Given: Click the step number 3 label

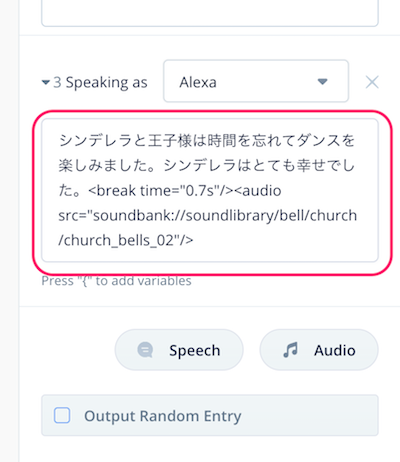Looking at the screenshot, I should point(57,82).
